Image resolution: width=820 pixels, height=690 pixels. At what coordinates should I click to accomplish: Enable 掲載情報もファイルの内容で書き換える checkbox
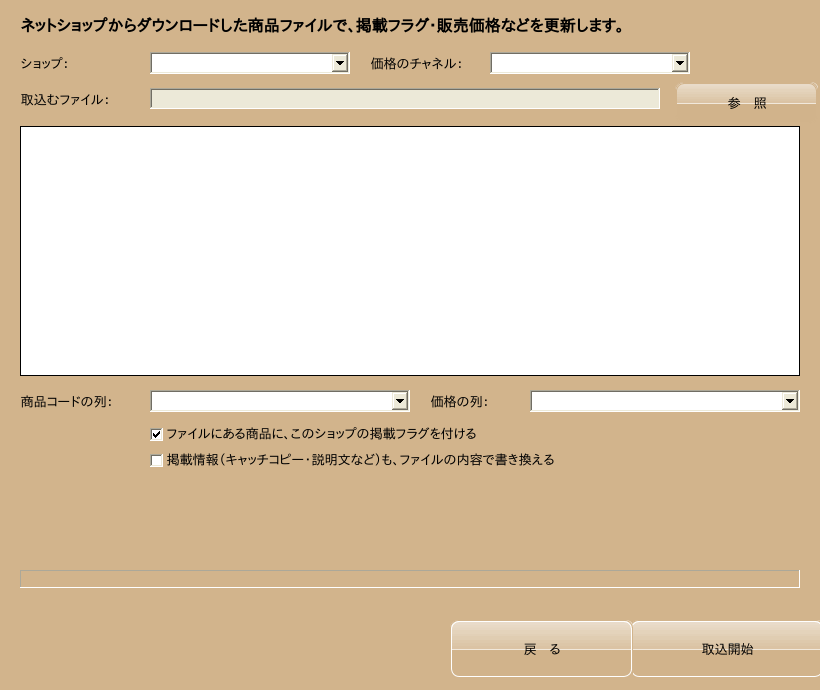pos(156,460)
